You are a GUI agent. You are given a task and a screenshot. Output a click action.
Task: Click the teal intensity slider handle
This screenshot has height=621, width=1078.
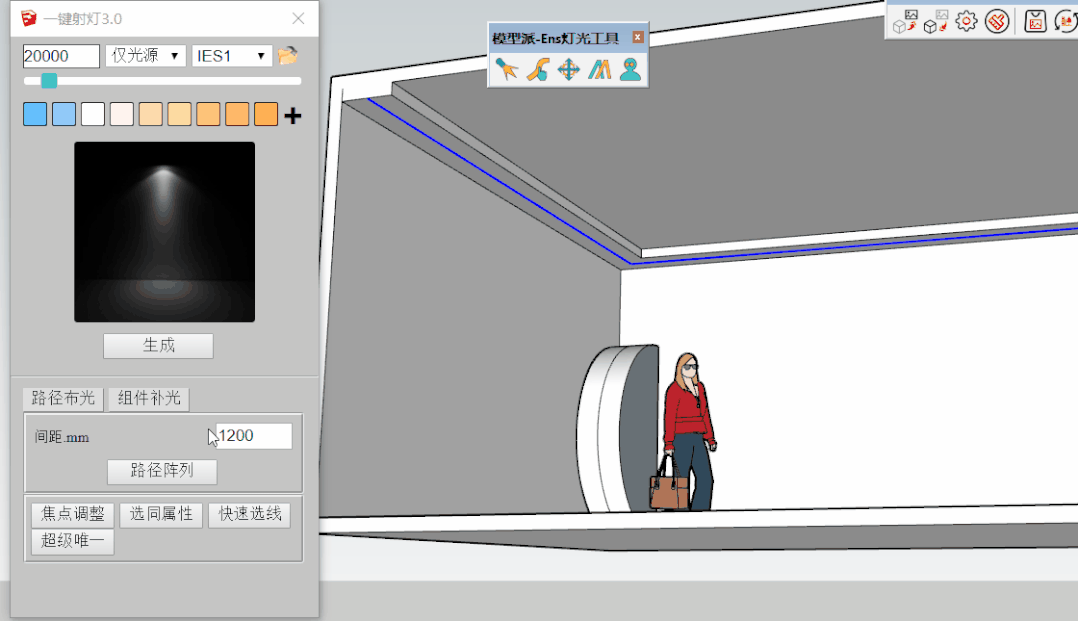pyautogui.click(x=49, y=81)
